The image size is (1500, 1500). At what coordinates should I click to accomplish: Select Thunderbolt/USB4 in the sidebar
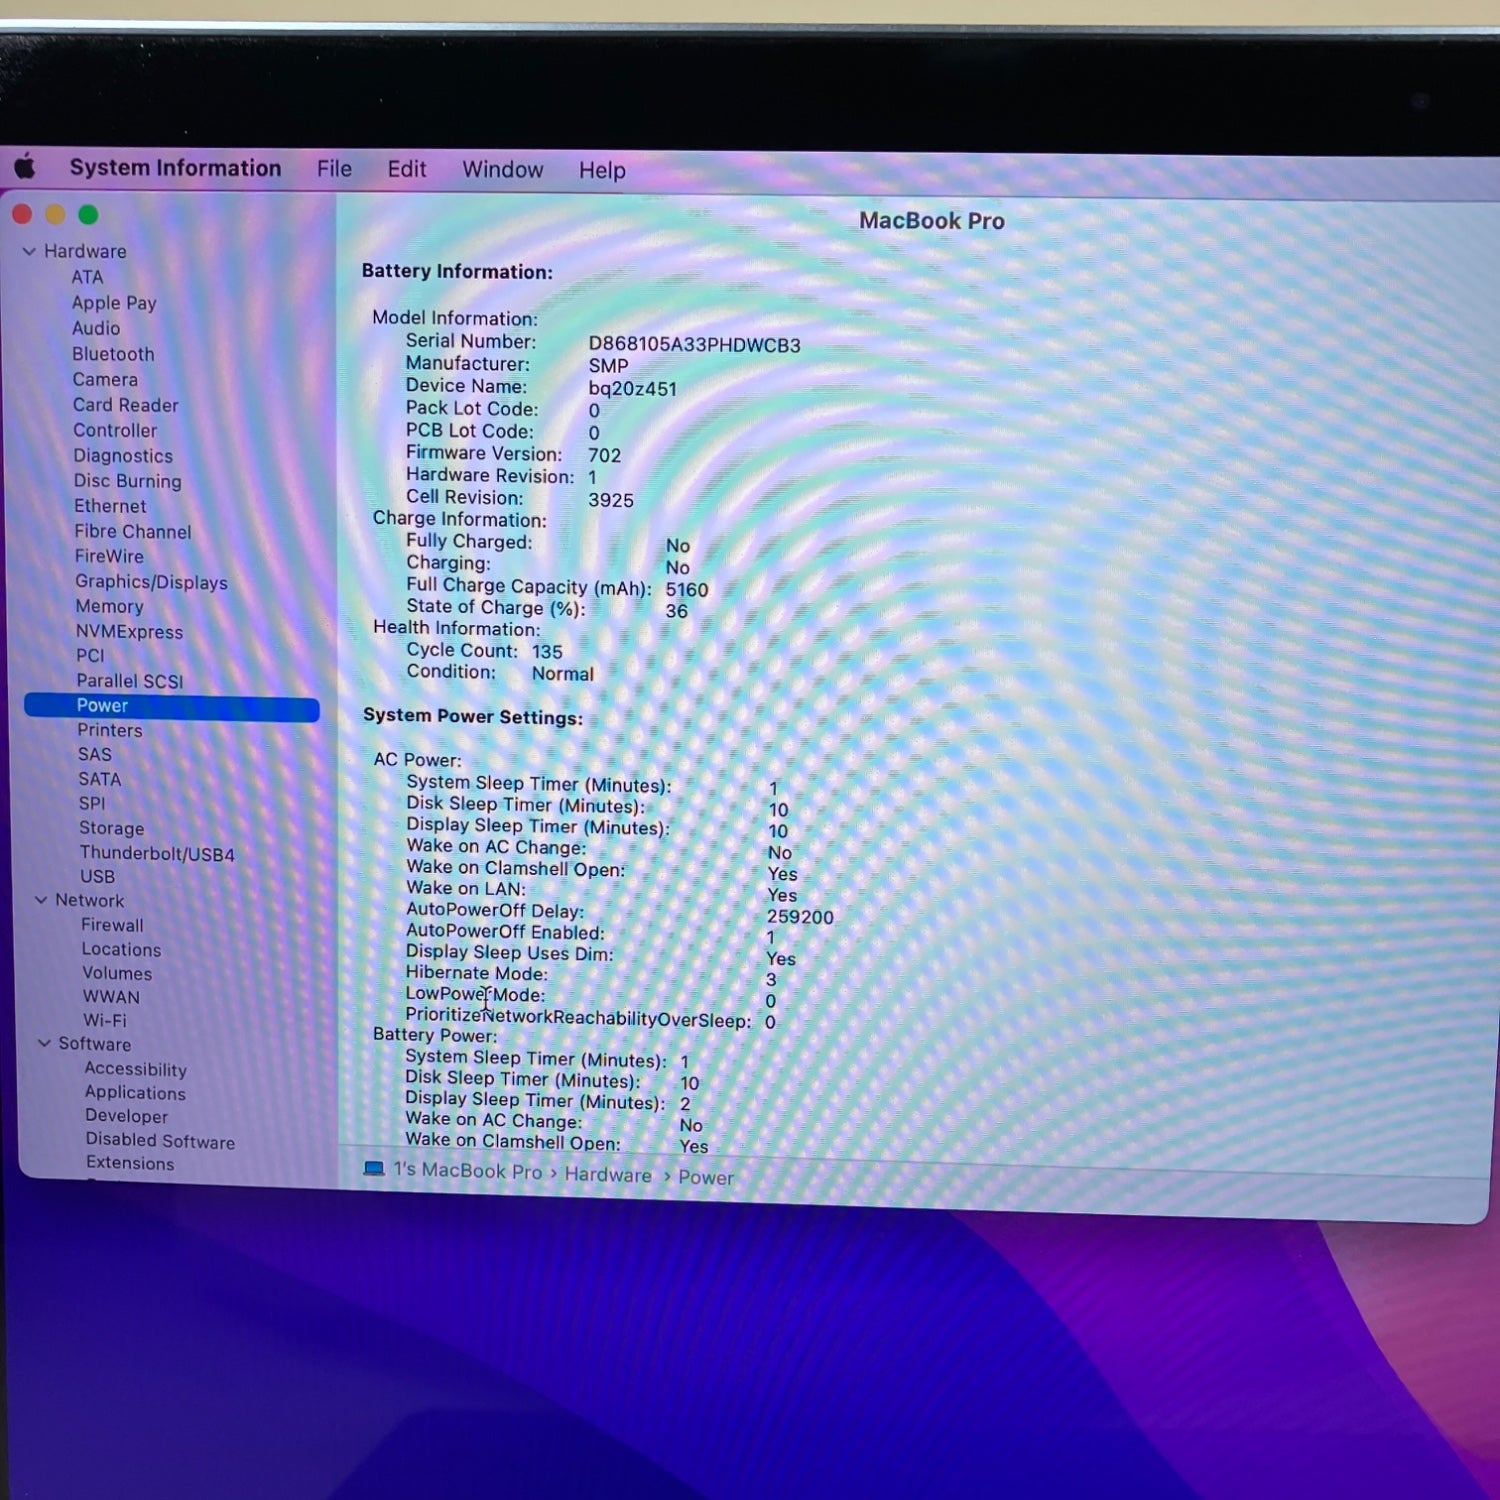[x=157, y=854]
